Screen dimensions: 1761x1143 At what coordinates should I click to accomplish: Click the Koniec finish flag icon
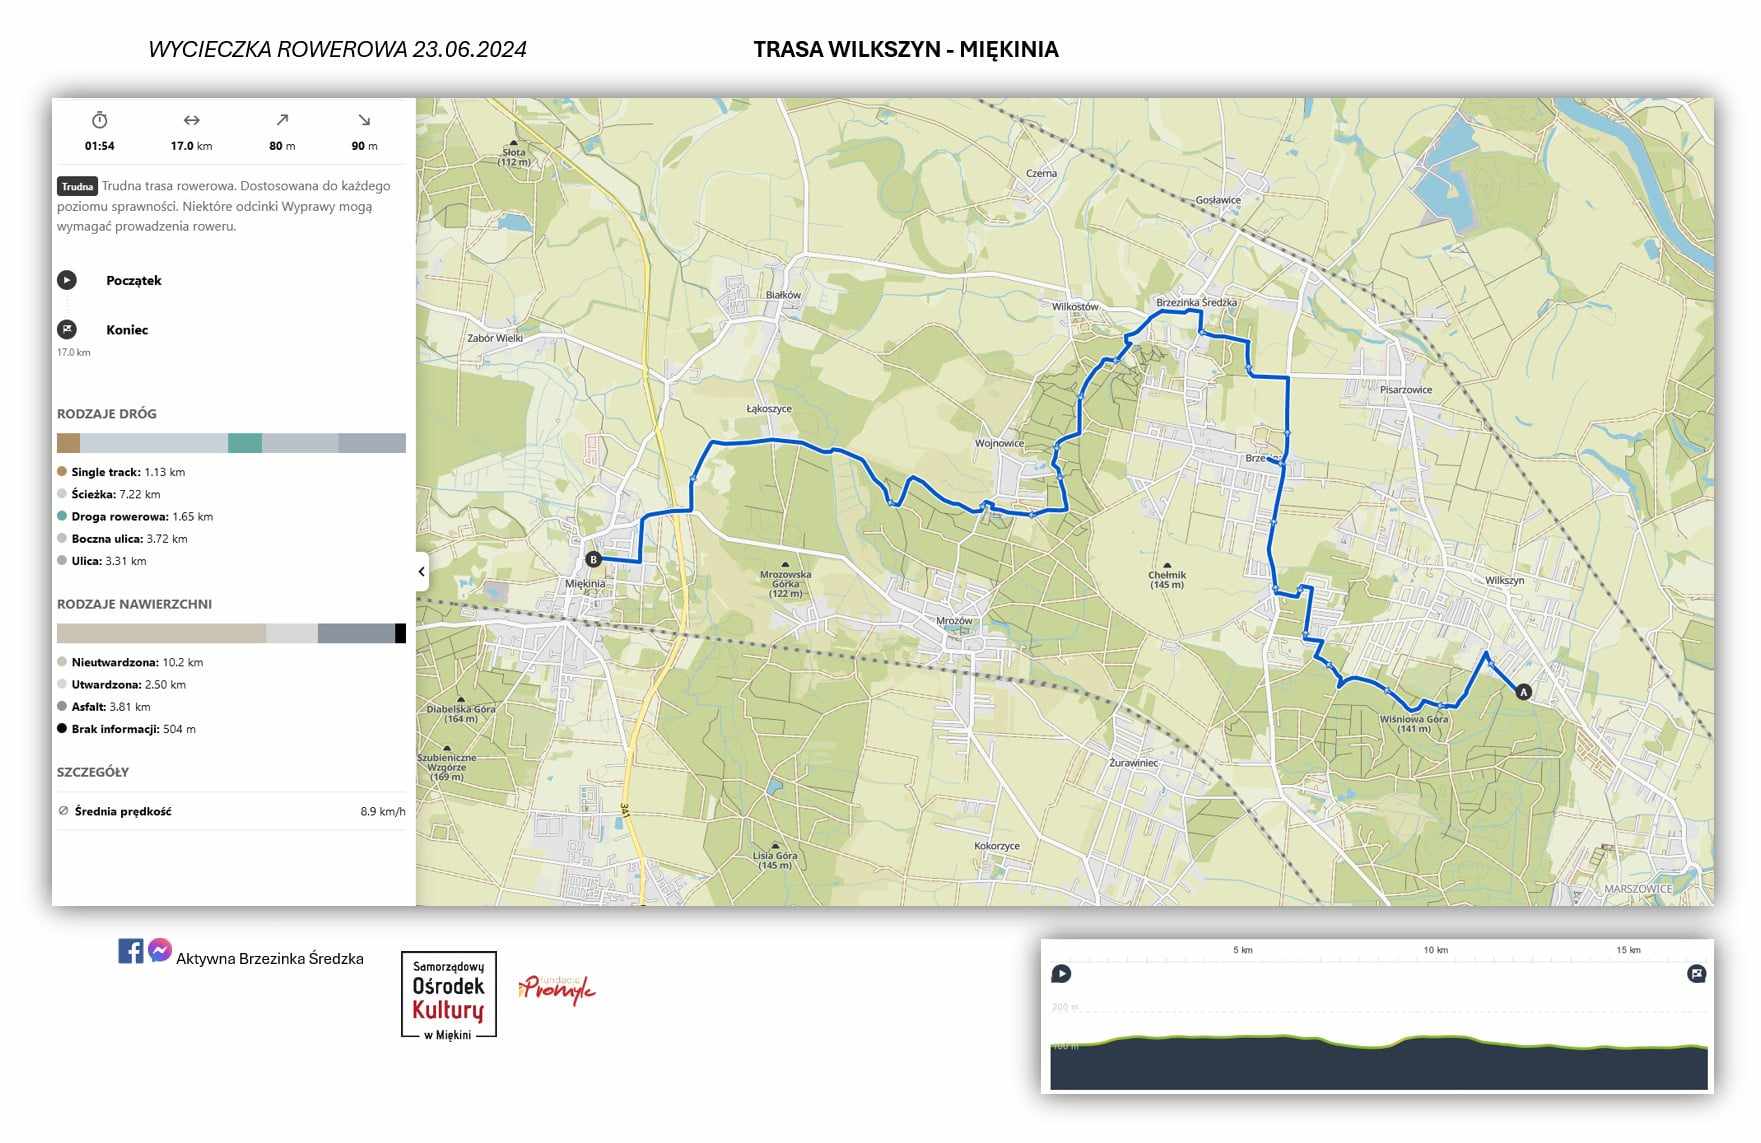(x=67, y=329)
